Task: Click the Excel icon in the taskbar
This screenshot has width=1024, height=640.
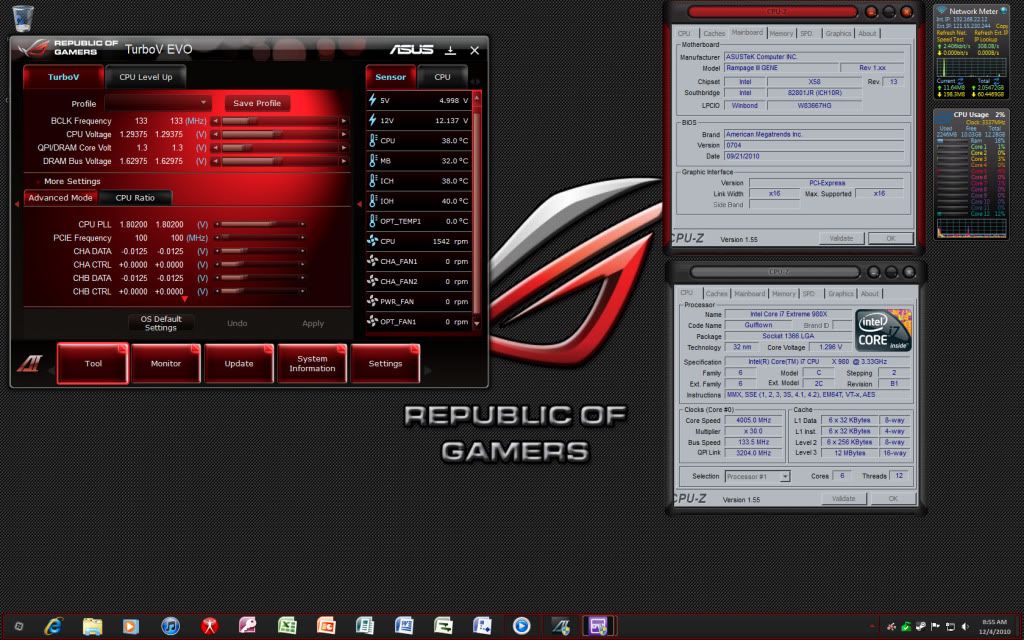Action: (287, 626)
